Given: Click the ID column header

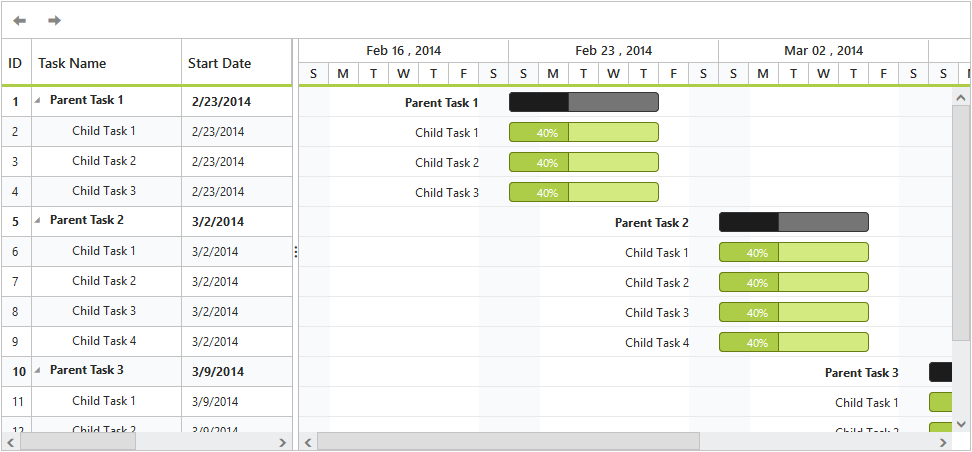Looking at the screenshot, I should (x=15, y=63).
